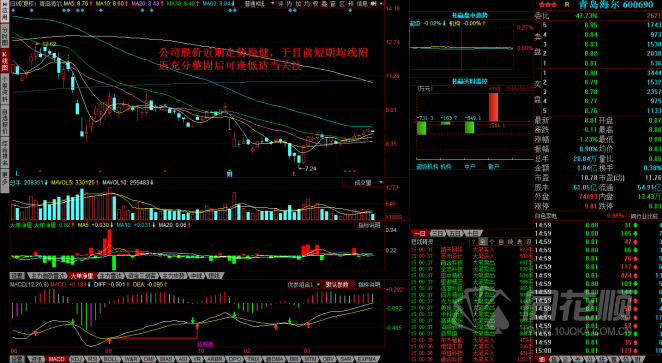Click the 设 settings icon in 短线精灵 panel
The height and width of the screenshot is (363, 662).
pos(529,242)
